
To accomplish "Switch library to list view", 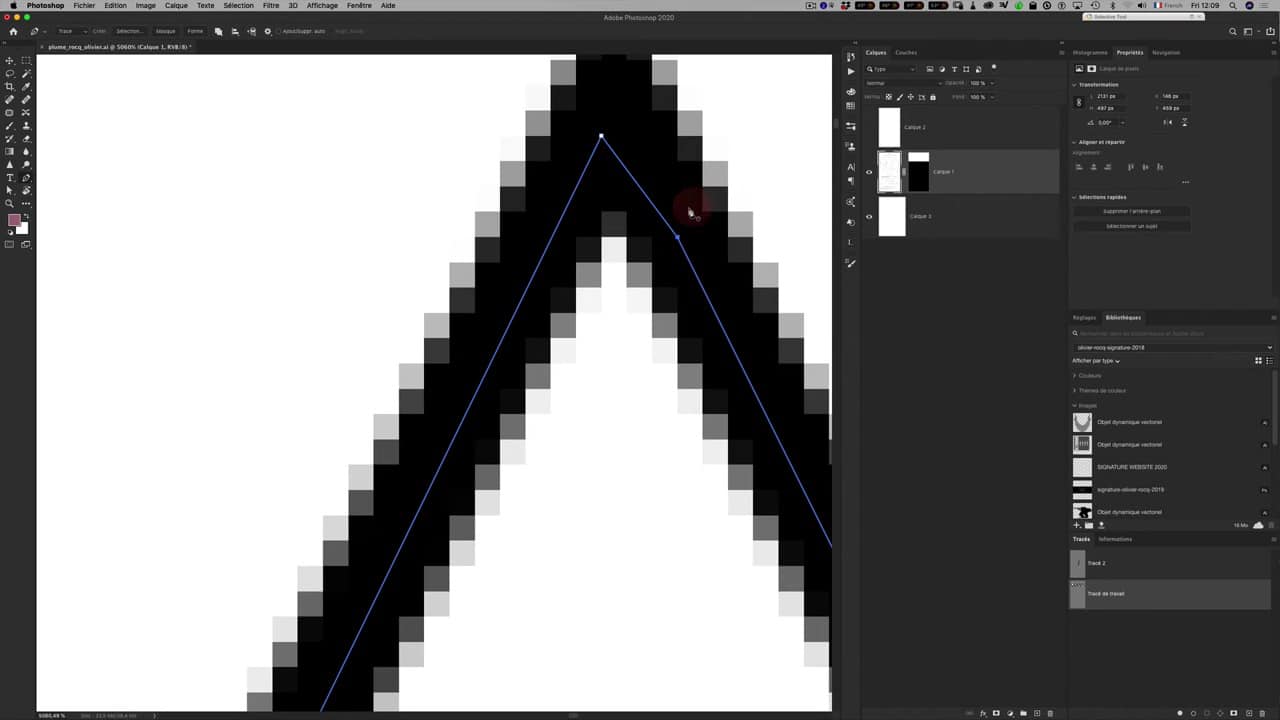I will pyautogui.click(x=1269, y=361).
